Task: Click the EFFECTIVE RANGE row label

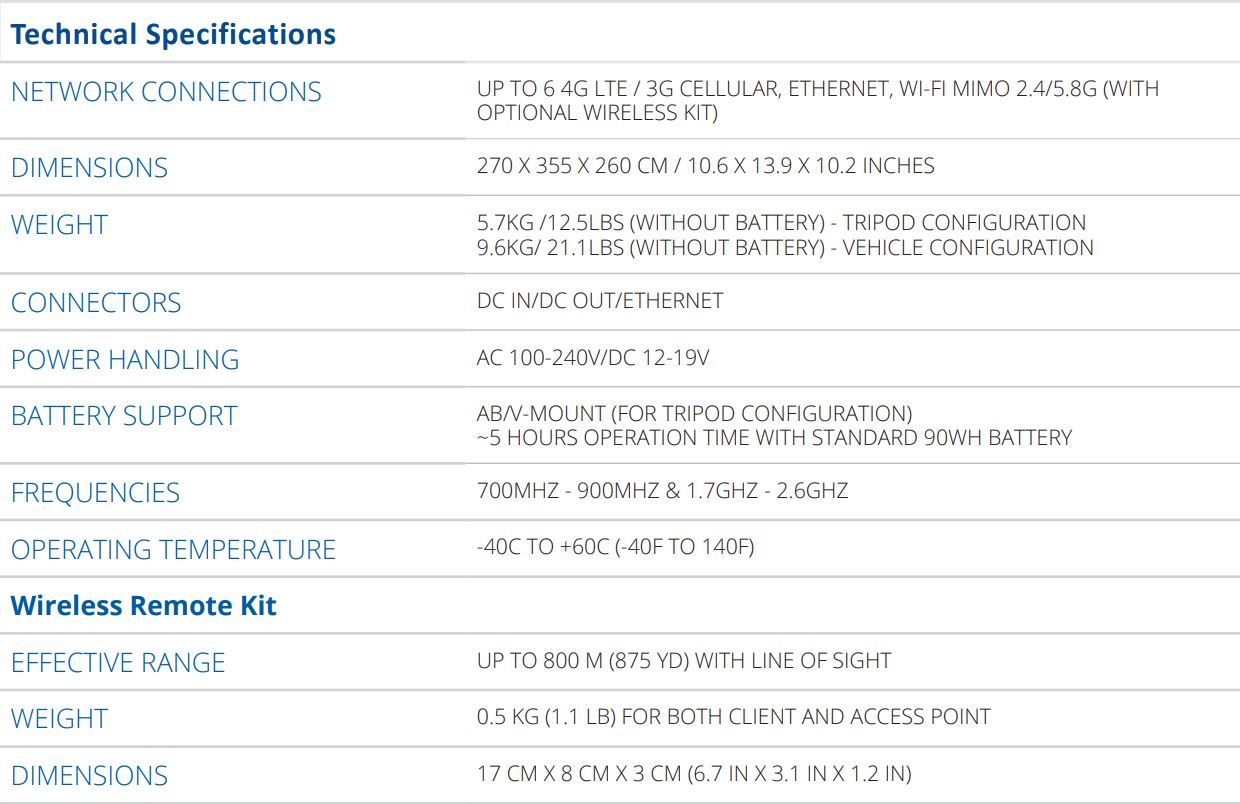Action: click(x=118, y=663)
